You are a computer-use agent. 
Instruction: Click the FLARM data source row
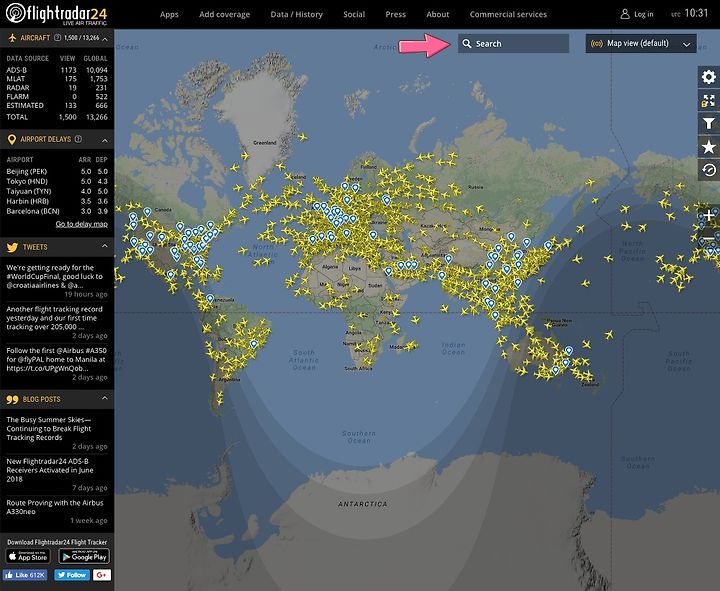[57, 96]
